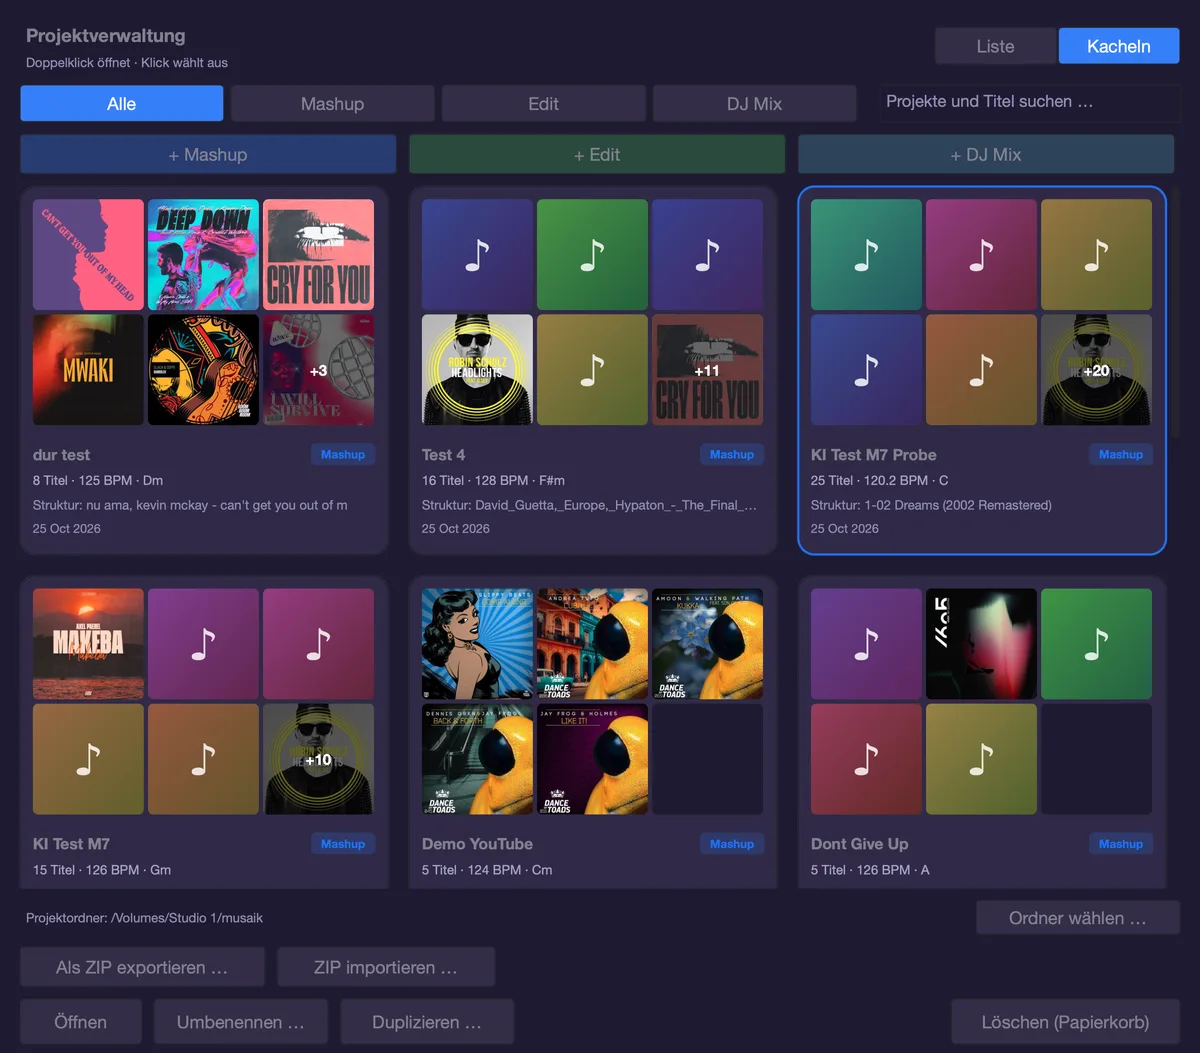
Task: Select the 'dur test' project title
Action: pos(61,455)
